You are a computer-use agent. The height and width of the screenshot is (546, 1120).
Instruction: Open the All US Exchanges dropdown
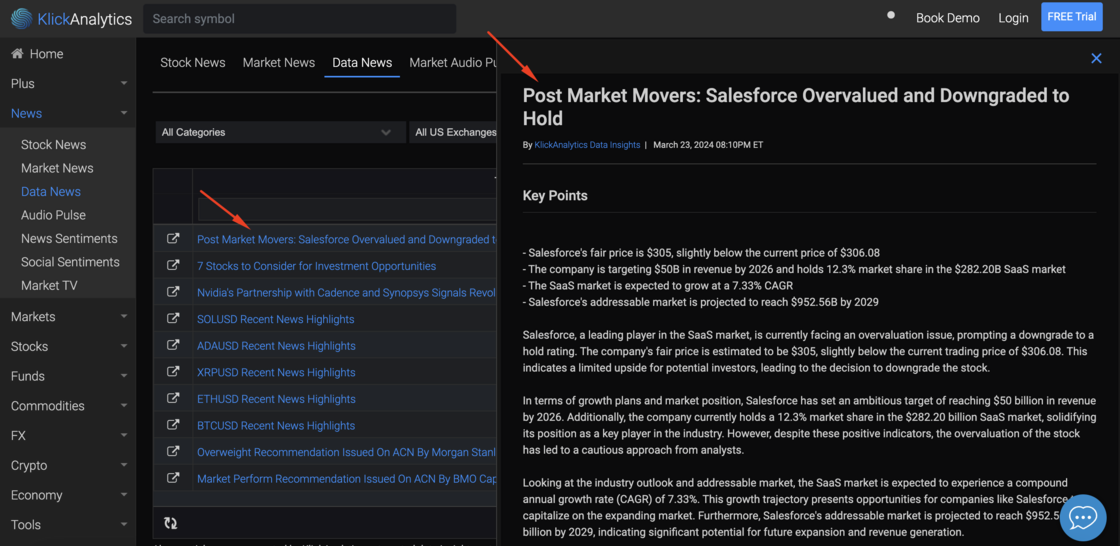tap(453, 132)
